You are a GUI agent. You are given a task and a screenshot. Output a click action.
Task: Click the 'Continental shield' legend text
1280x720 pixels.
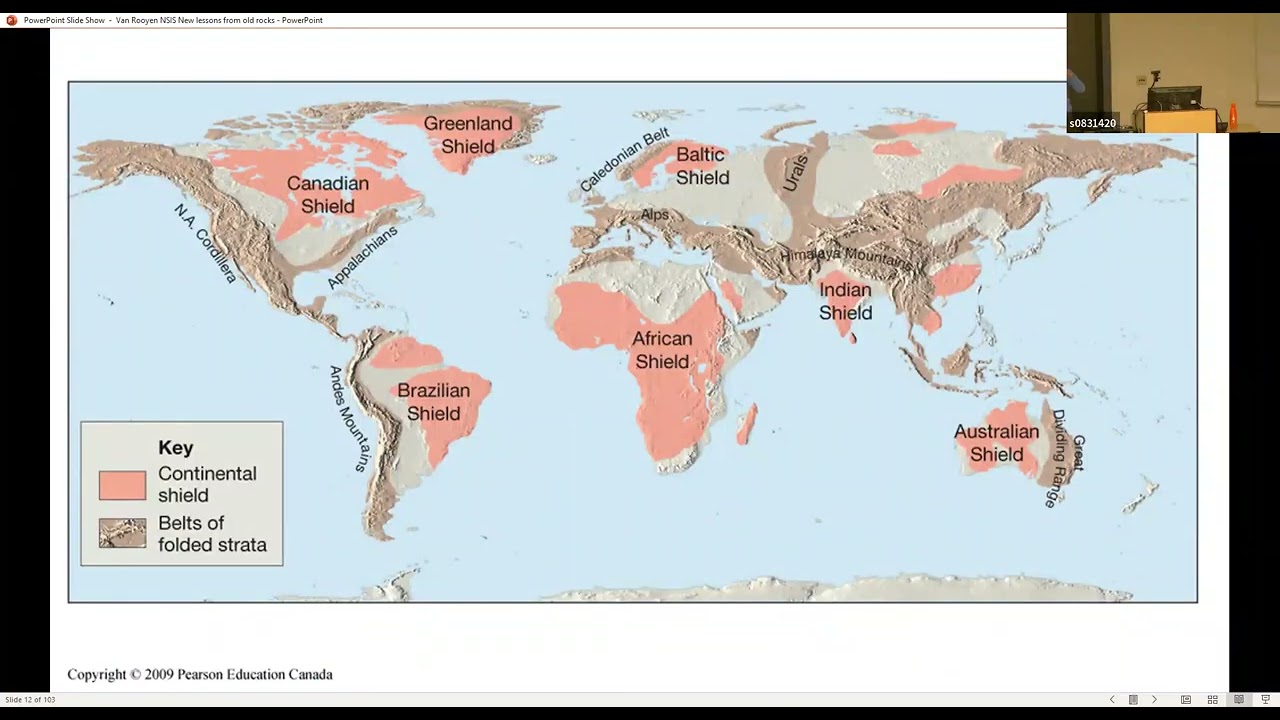207,484
